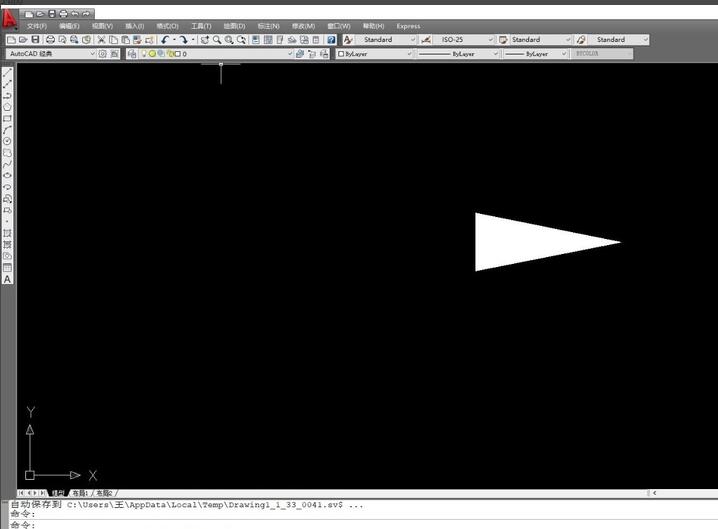The height and width of the screenshot is (529, 718).
Task: Select the Polygon tool in draw toolbar
Action: click(x=7, y=106)
